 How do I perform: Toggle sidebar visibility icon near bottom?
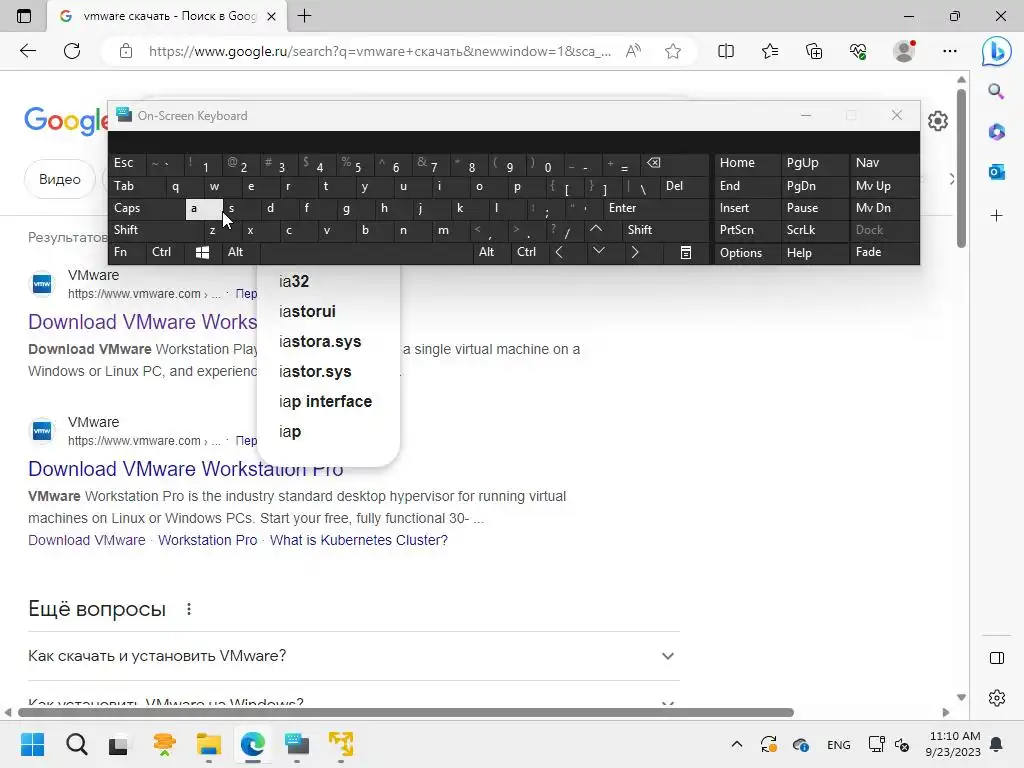coord(997,658)
